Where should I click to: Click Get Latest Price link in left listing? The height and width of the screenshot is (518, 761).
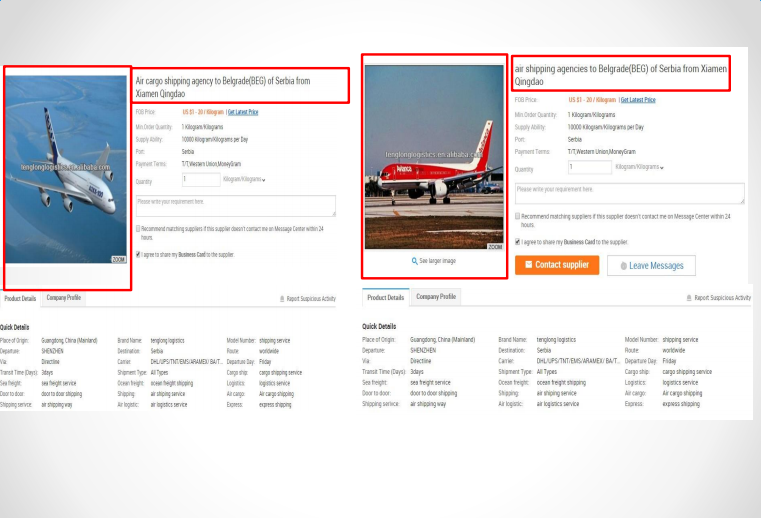(x=243, y=112)
